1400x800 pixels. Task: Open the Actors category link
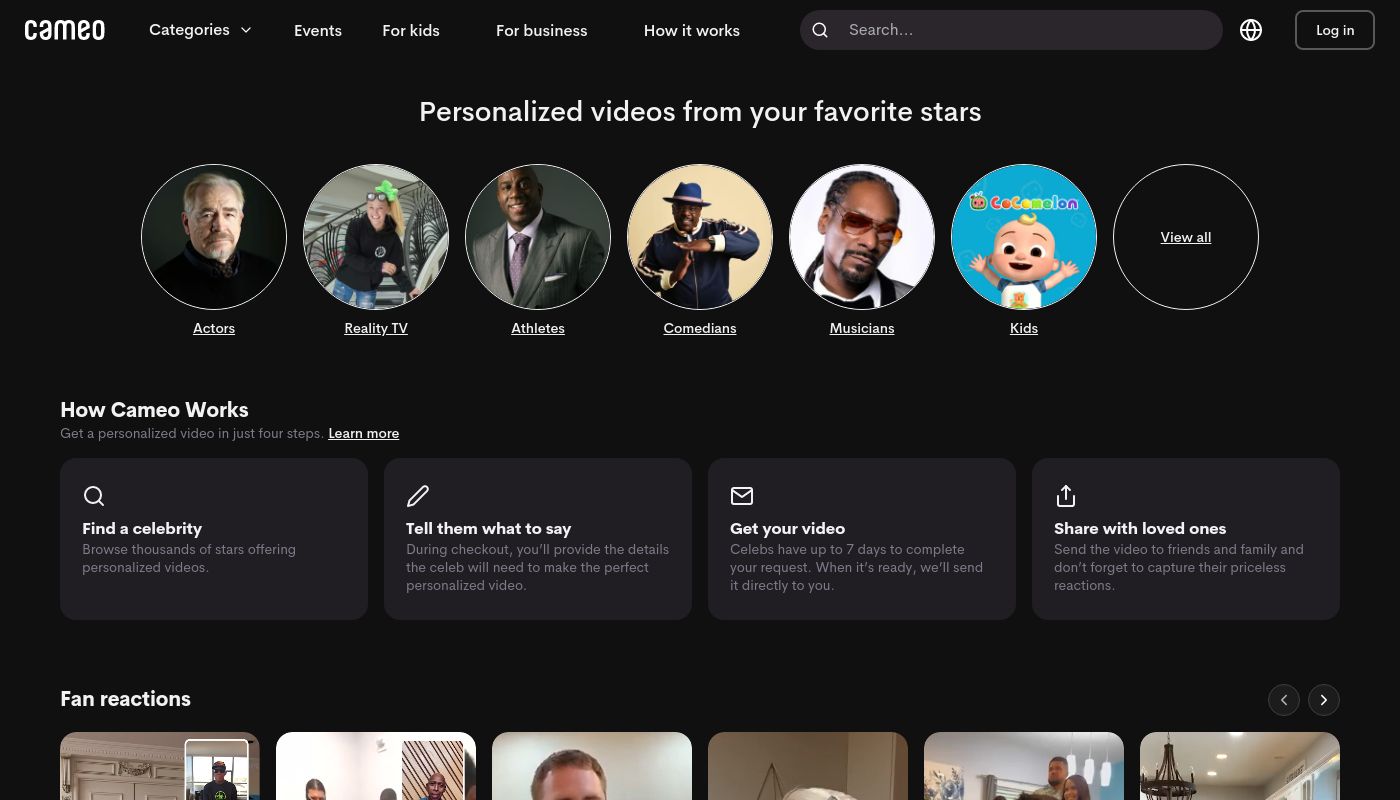214,328
